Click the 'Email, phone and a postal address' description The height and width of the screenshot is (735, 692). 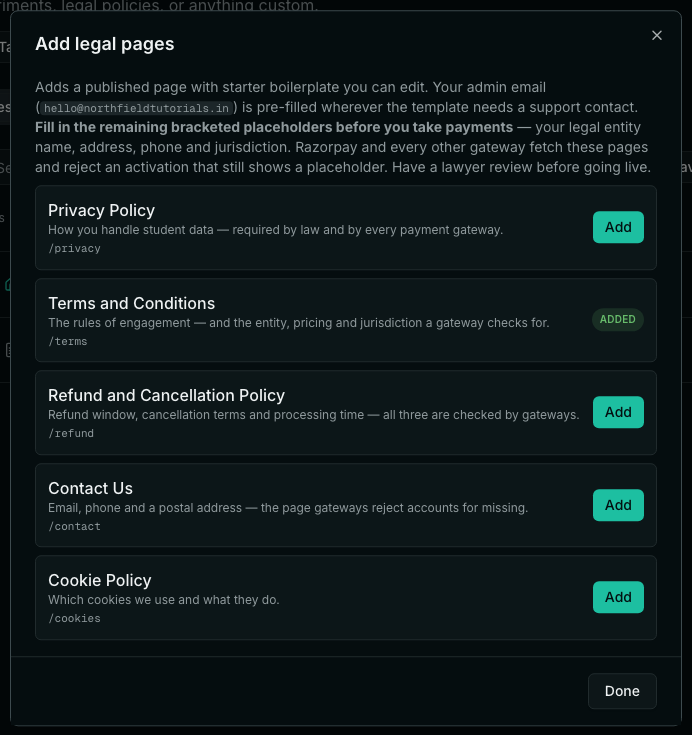pos(288,508)
